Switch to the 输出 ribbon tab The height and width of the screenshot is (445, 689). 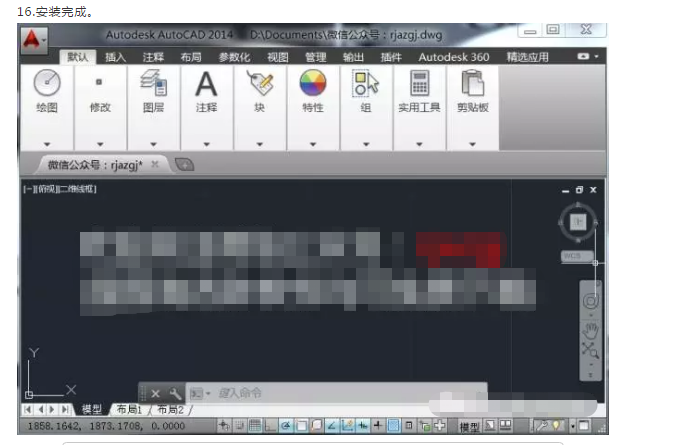coord(353,57)
